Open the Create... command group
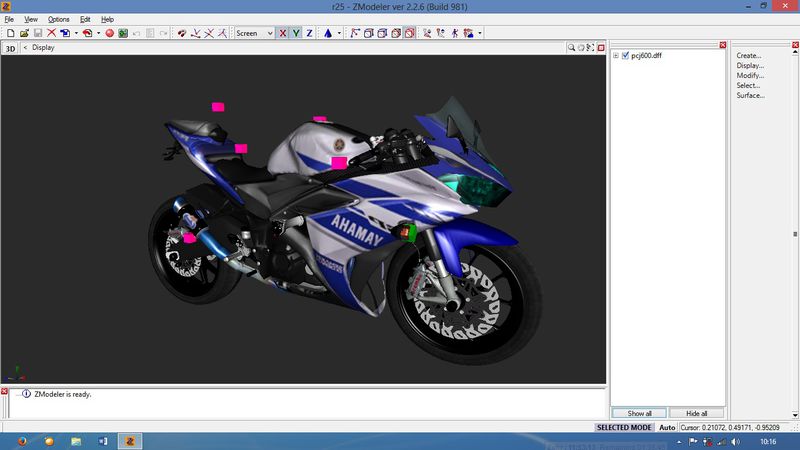Image resolution: width=800 pixels, height=450 pixels. (748, 56)
